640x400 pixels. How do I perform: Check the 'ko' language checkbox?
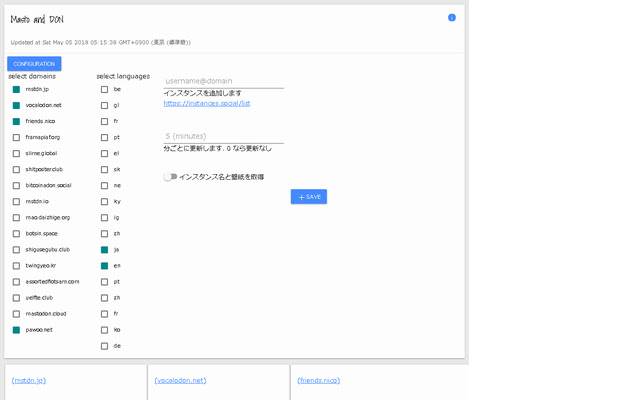(104, 330)
